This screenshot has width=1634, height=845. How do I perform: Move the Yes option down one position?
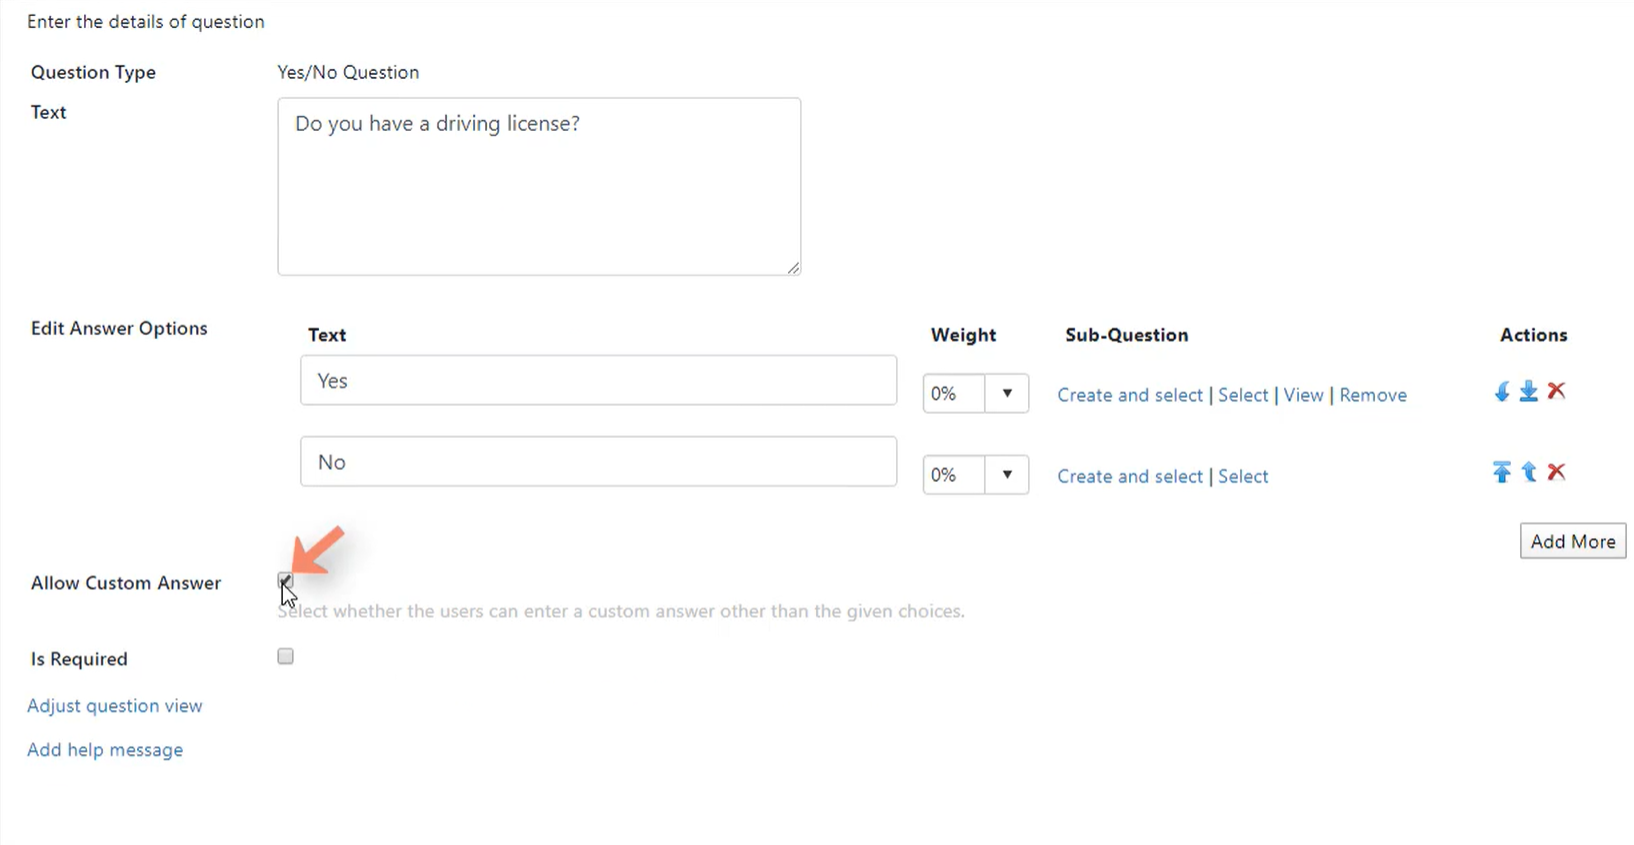[x=1501, y=392]
